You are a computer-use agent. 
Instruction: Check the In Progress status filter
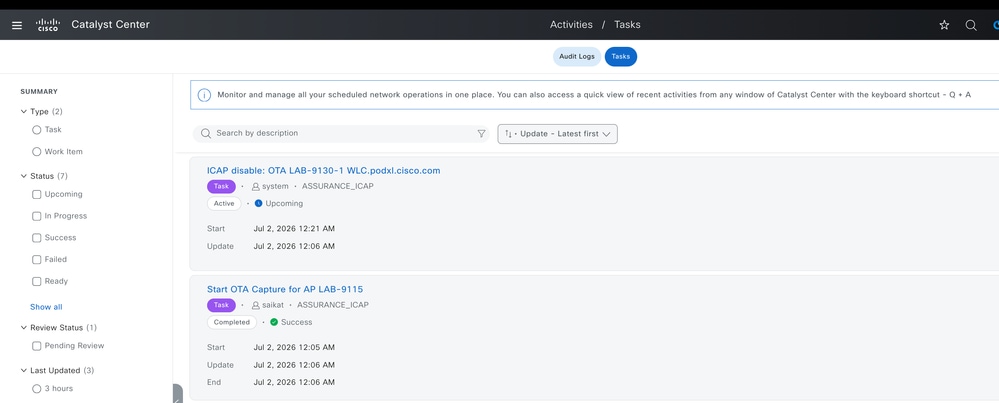[x=36, y=216]
